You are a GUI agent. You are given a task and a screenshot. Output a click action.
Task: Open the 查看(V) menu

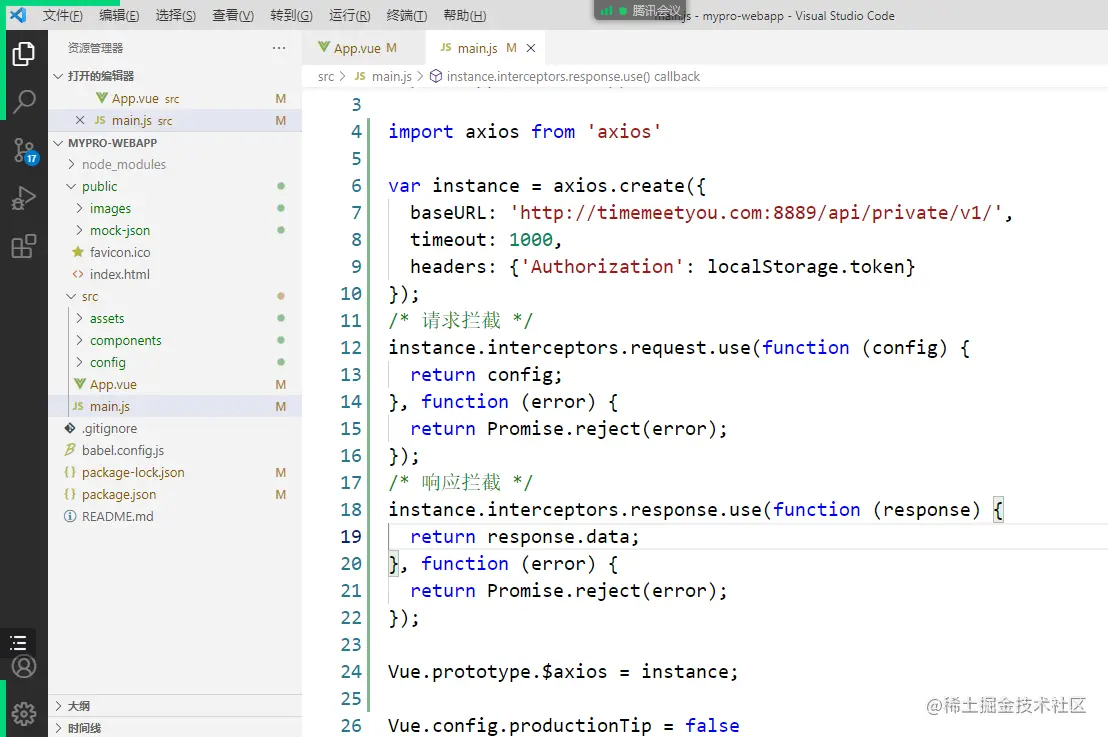(232, 16)
